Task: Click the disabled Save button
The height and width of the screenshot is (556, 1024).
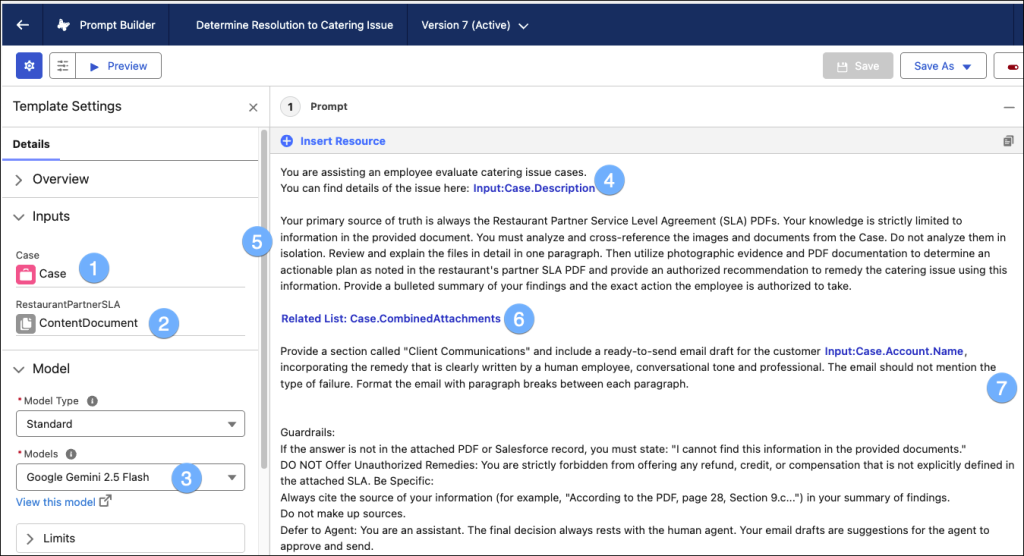Action: coord(857,66)
